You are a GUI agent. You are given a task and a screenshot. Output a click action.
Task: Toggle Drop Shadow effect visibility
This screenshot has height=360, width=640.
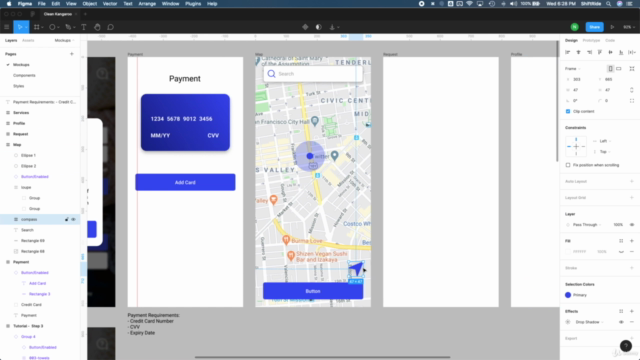[621, 322]
